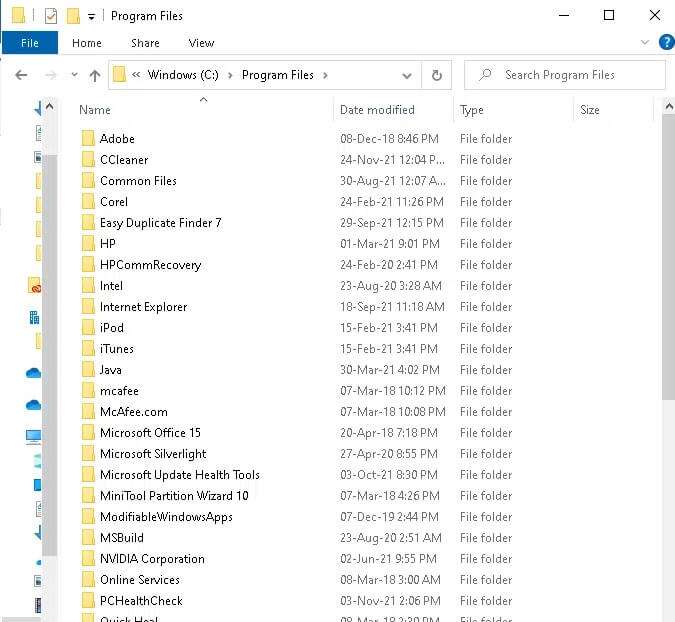675x622 pixels.
Task: Click the This PC monitor icon in navigation pane
Action: tap(33, 437)
